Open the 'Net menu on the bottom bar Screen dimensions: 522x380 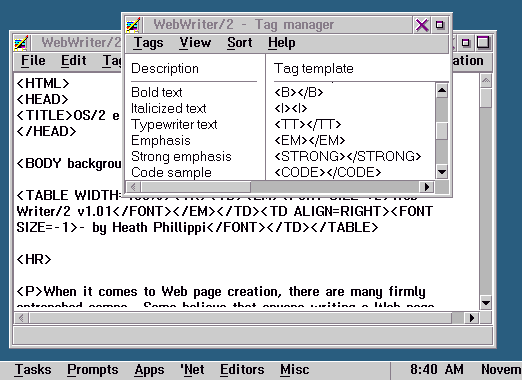[192, 370]
